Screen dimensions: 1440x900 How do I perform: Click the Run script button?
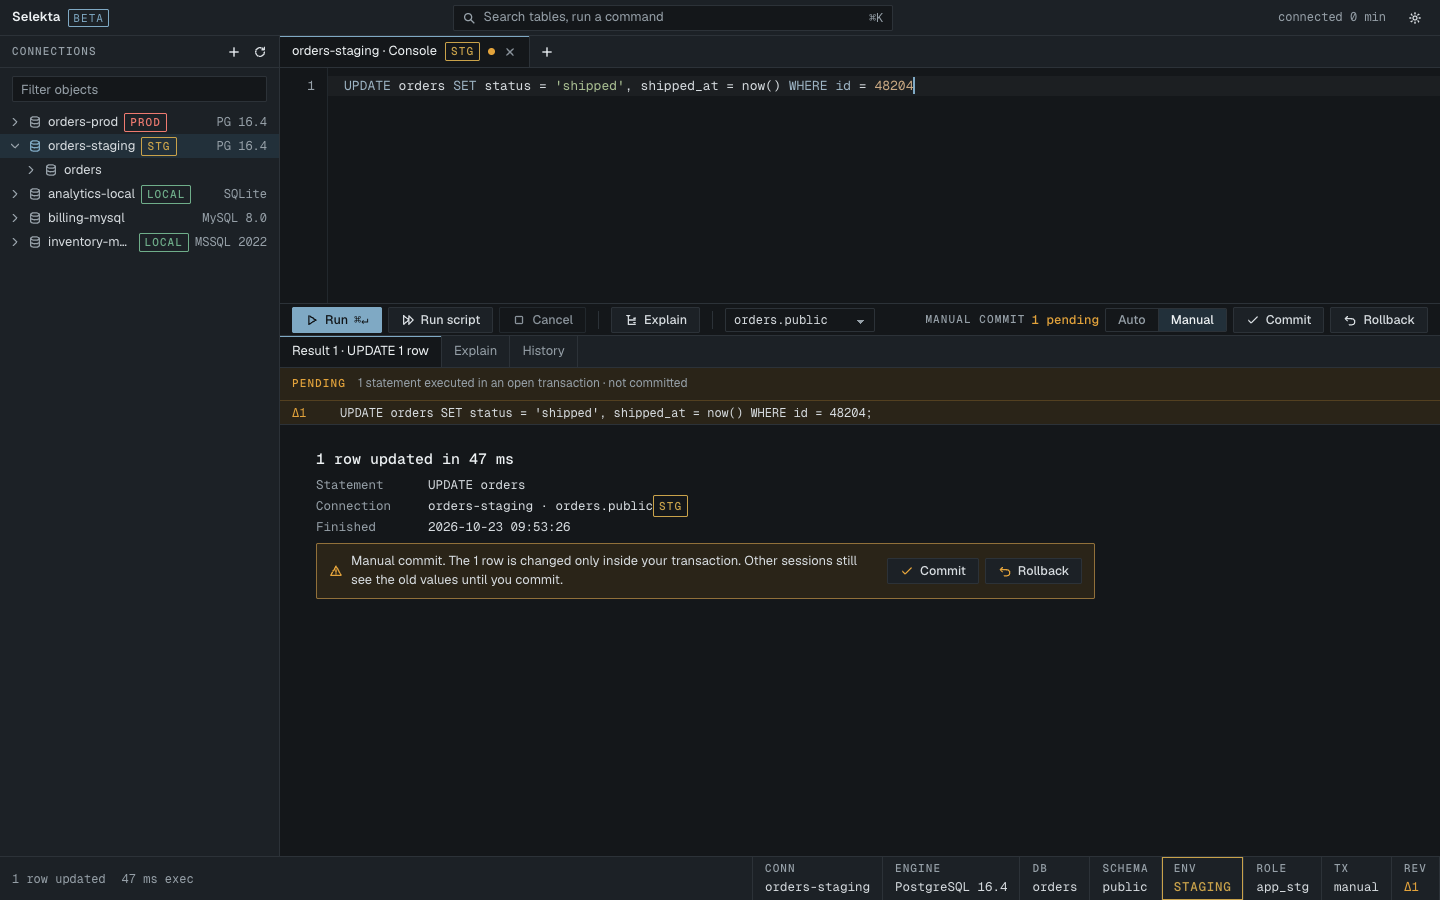point(440,320)
